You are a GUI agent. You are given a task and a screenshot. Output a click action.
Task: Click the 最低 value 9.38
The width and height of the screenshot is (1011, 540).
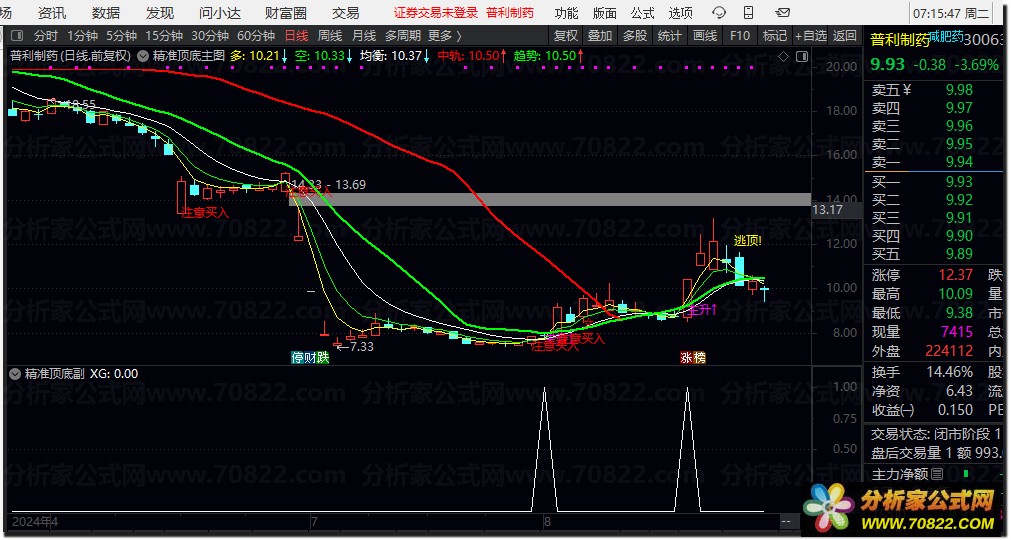[959, 313]
